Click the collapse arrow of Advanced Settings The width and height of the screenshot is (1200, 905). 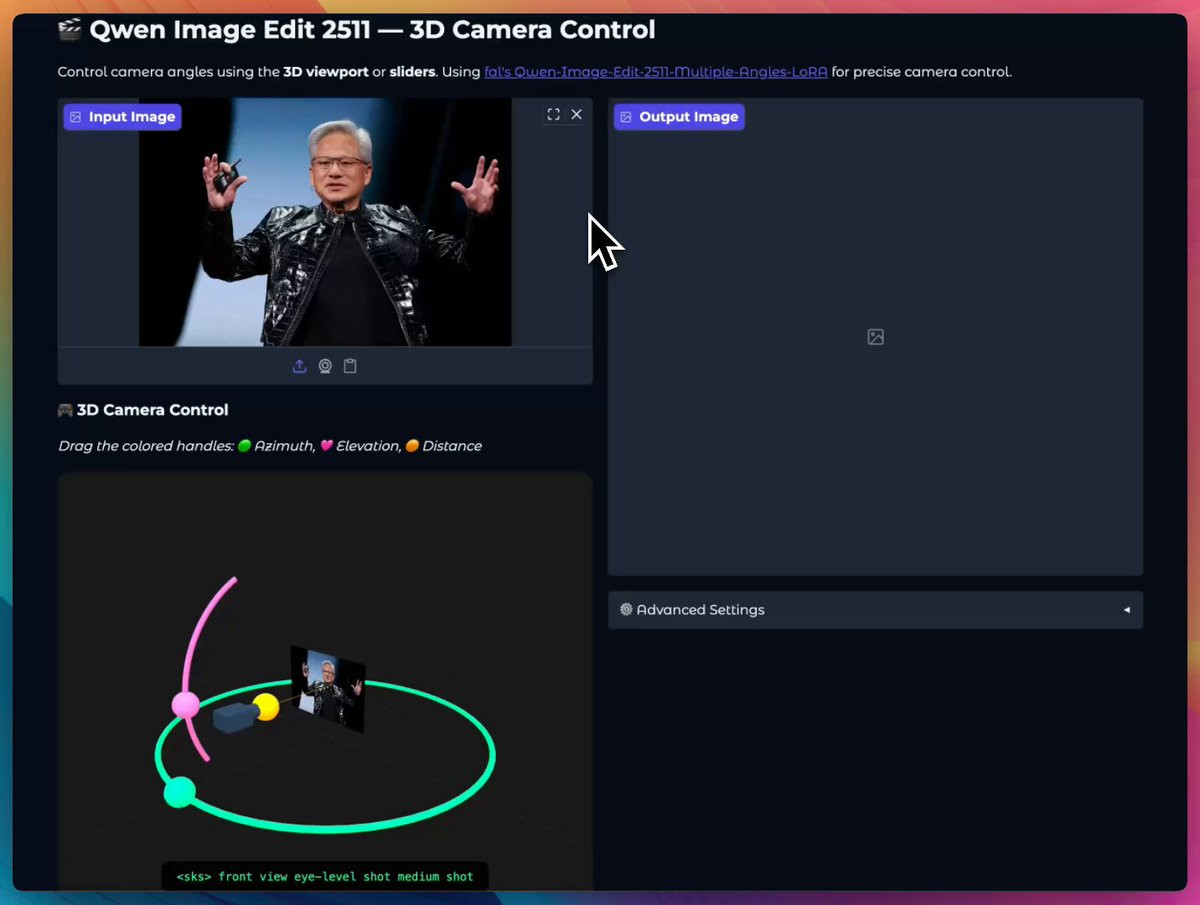click(x=1126, y=610)
